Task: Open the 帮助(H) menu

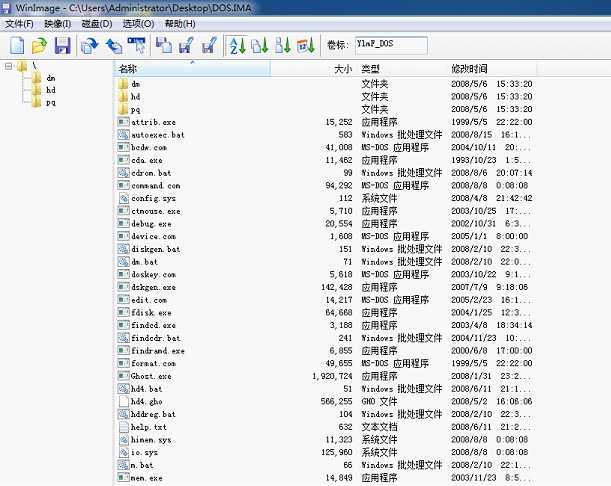Action: pos(180,24)
